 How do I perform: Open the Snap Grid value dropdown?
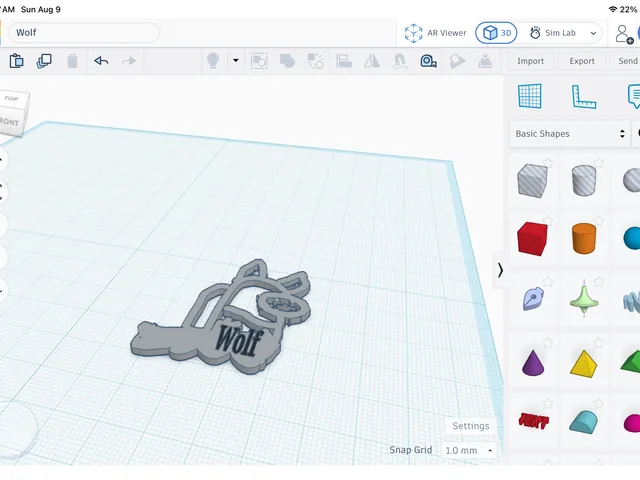click(x=469, y=450)
